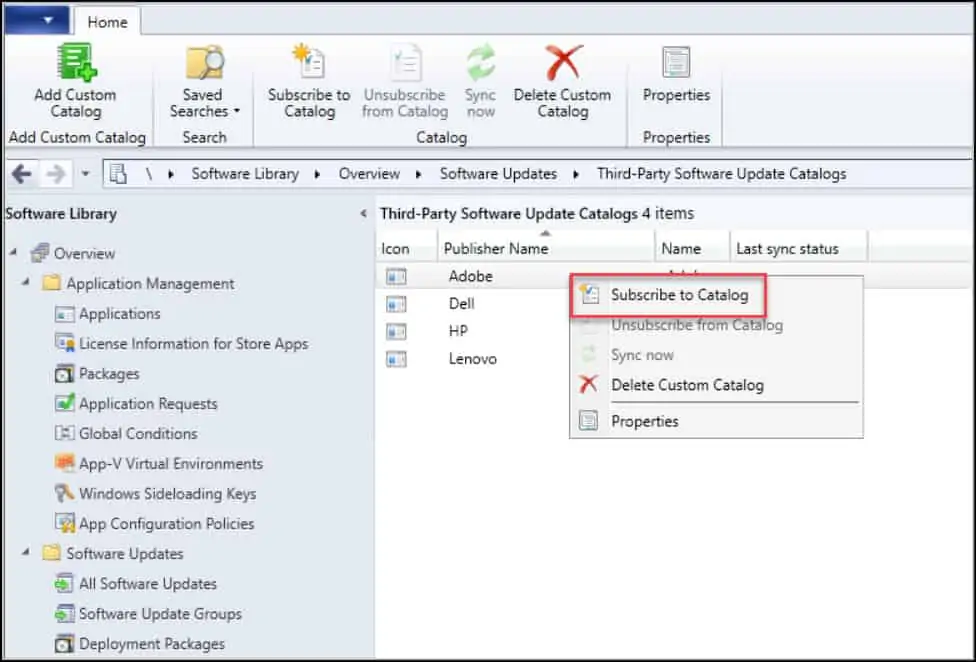Click the Dell row catalog icon
This screenshot has height=662, width=976.
pos(396,304)
